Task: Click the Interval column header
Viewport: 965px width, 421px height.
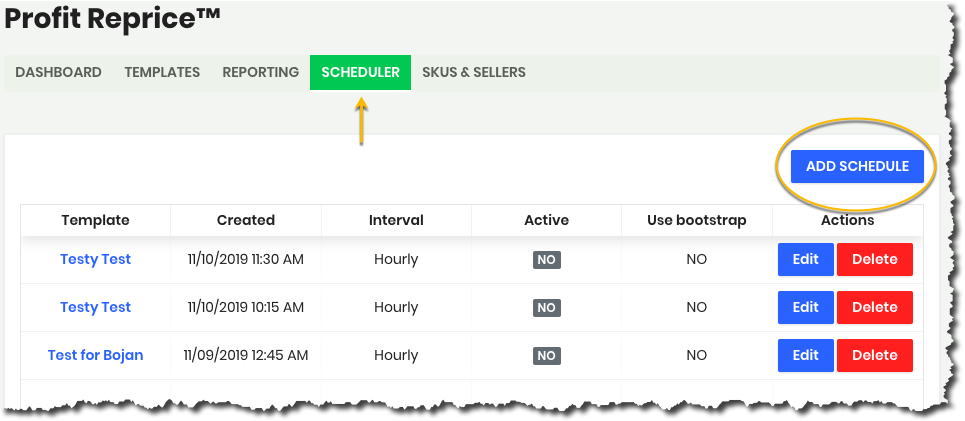Action: click(396, 220)
